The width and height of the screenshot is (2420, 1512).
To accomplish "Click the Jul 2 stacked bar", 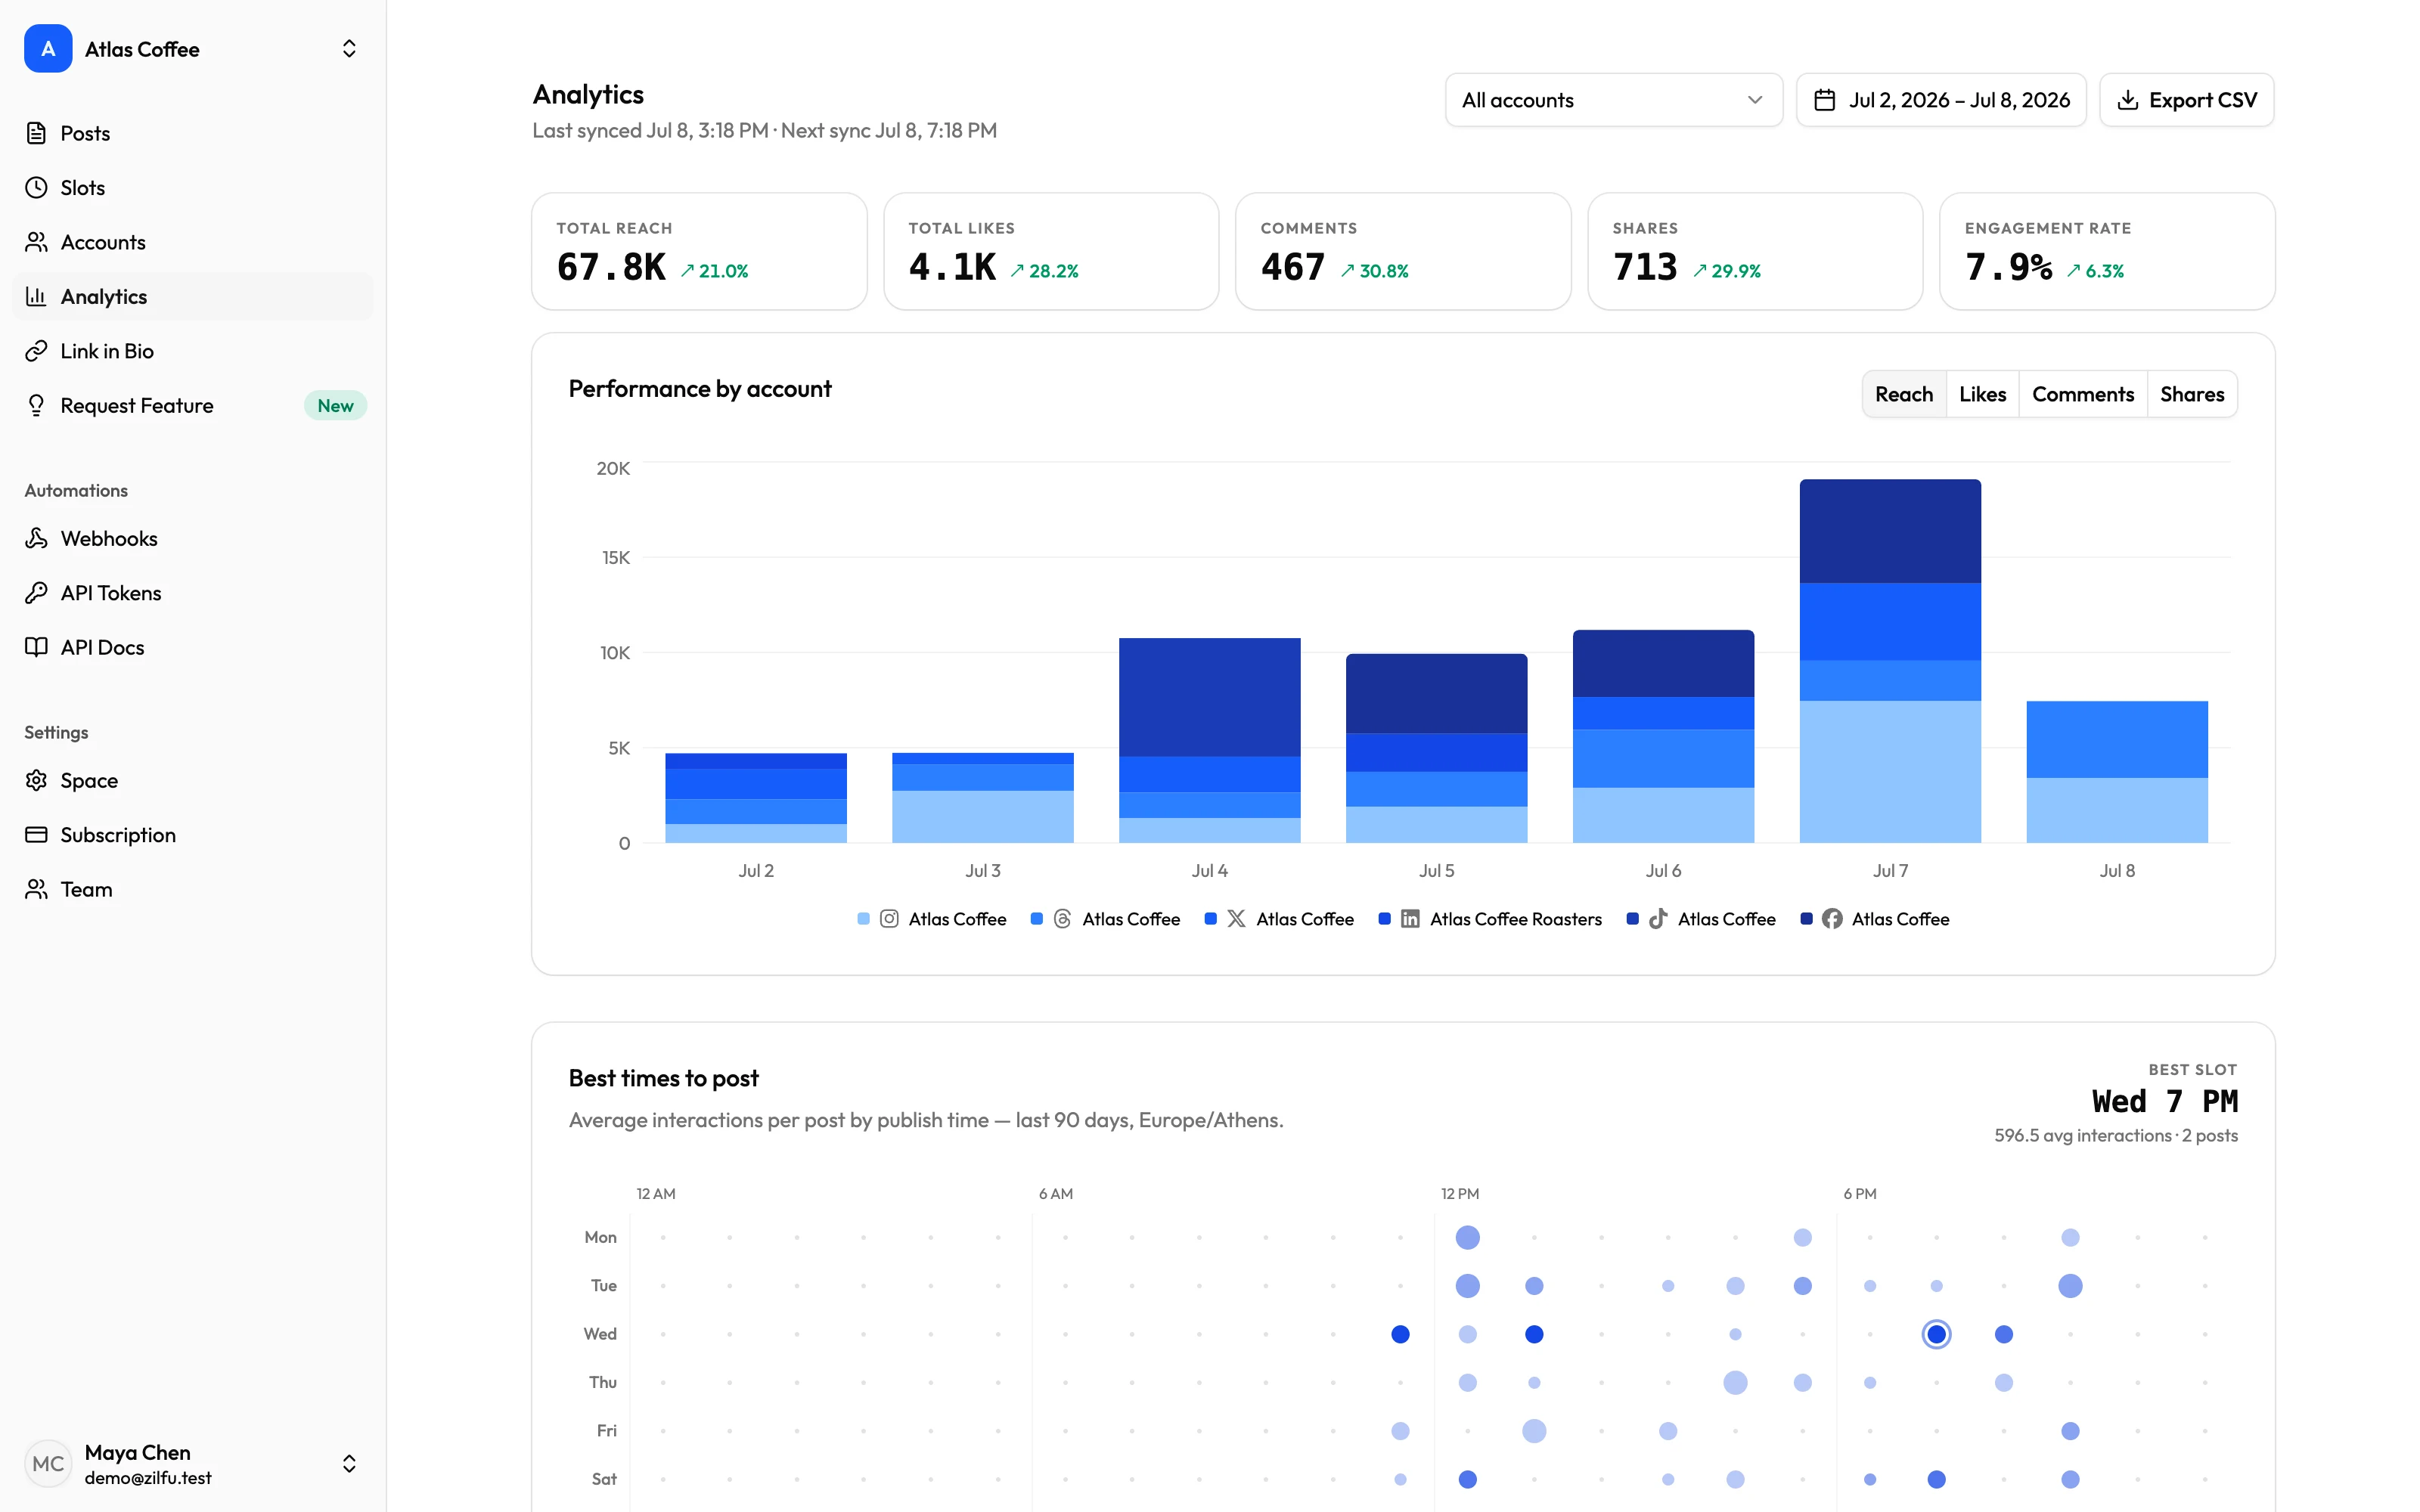I will pos(755,798).
